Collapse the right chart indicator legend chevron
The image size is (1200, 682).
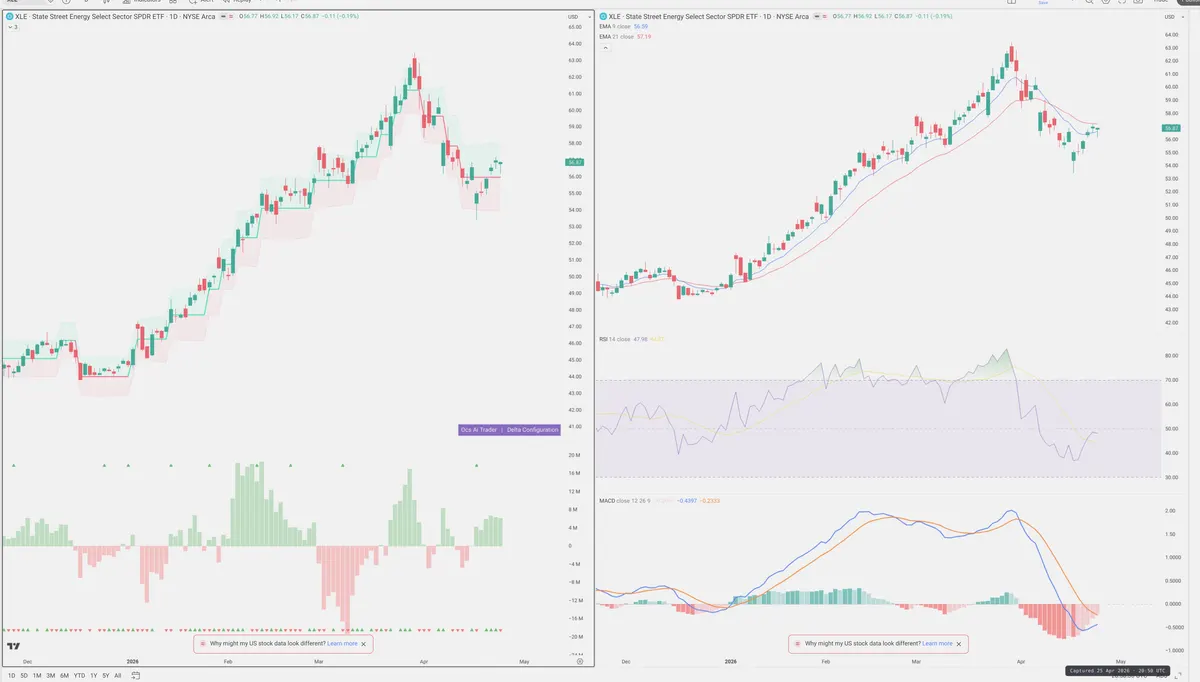pos(606,48)
